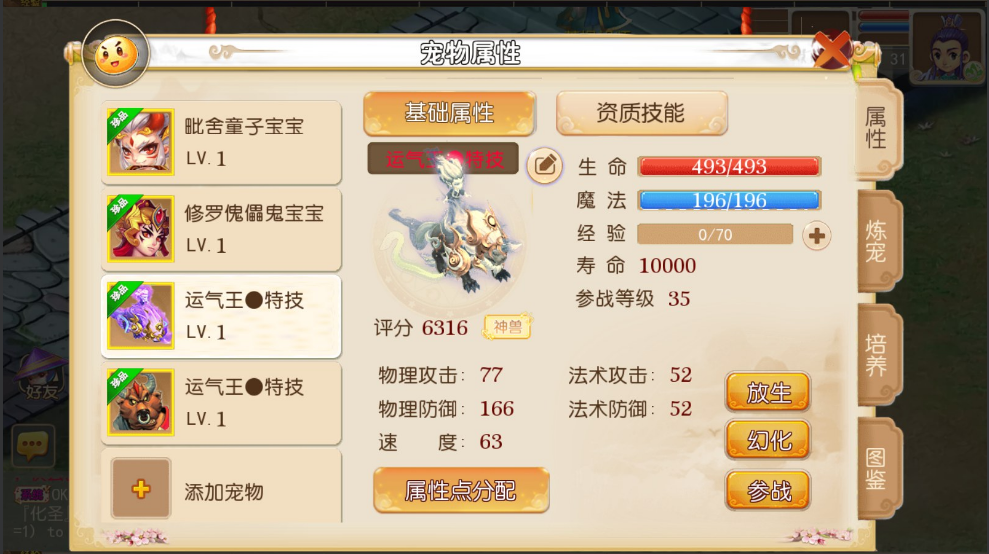This screenshot has width=989, height=554.
Task: Click the 参战 button
Action: click(768, 490)
